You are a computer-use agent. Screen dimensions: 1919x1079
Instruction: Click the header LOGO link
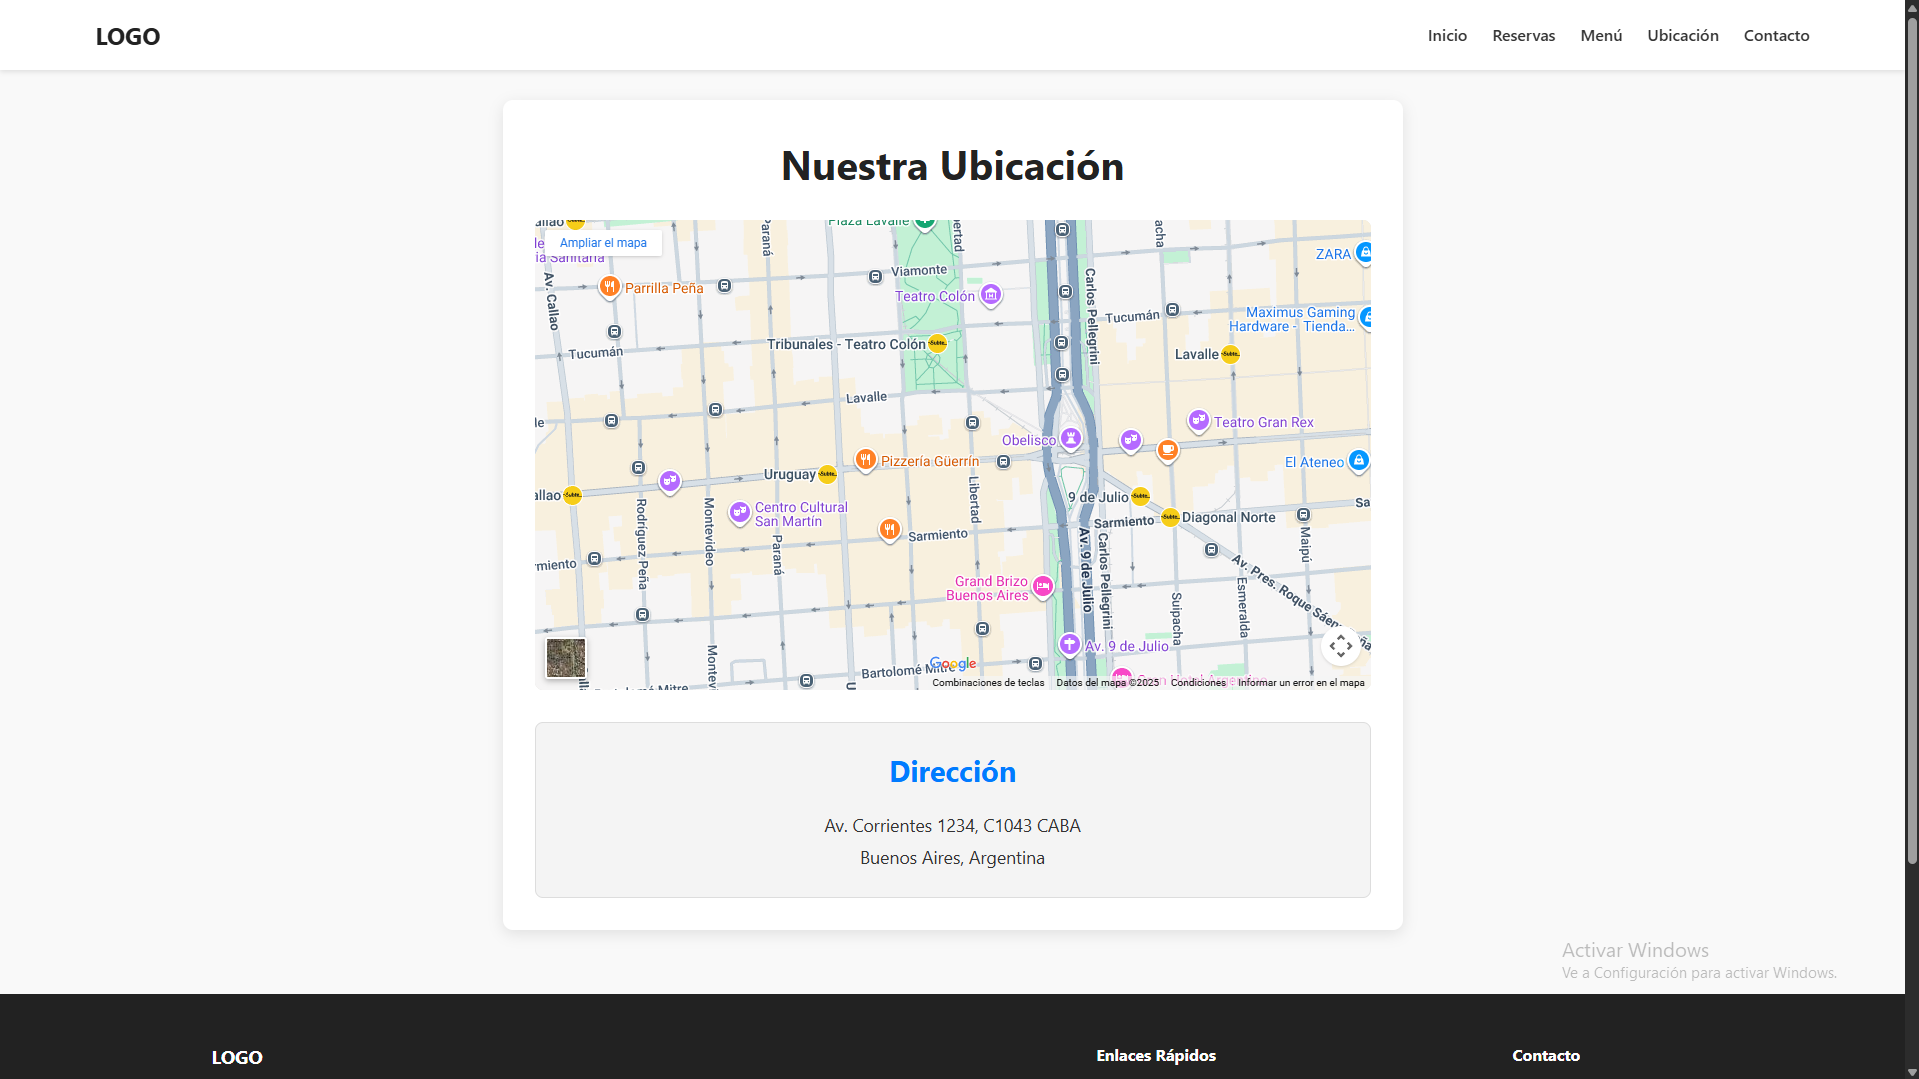point(128,36)
